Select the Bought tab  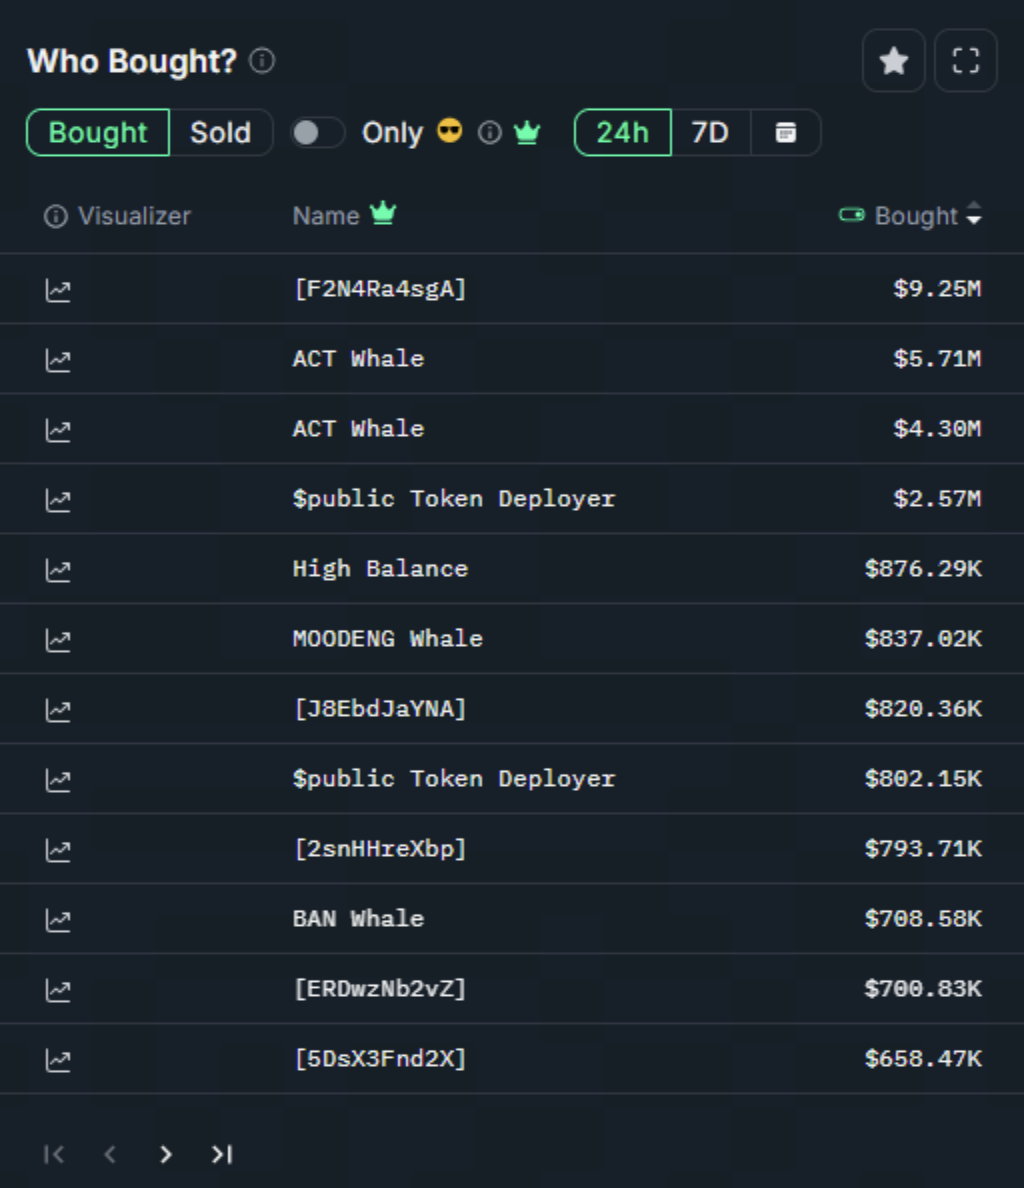(98, 133)
